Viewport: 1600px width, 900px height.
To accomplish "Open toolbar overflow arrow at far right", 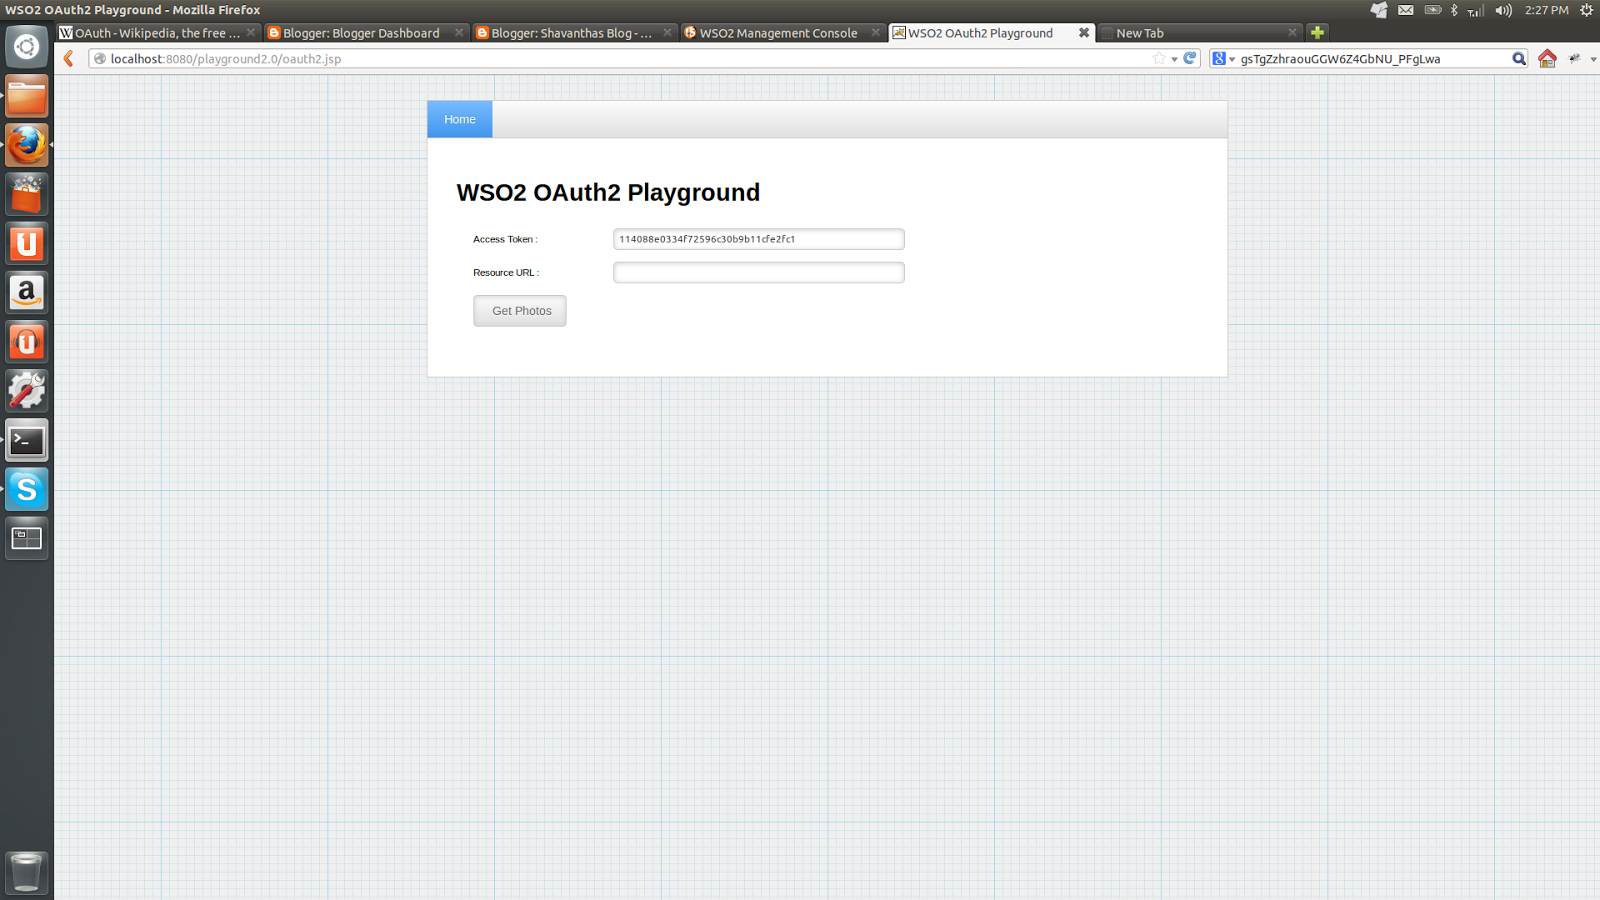I will 1593,59.
